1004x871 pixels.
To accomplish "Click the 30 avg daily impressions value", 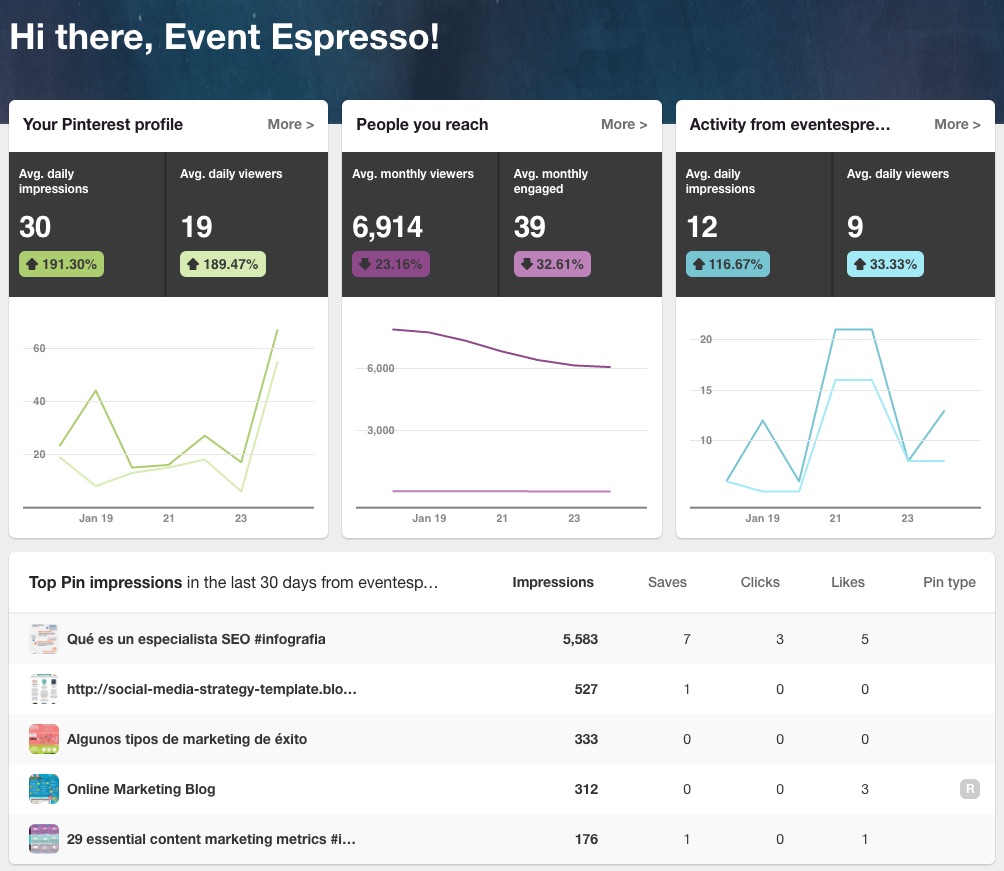I will tap(35, 227).
